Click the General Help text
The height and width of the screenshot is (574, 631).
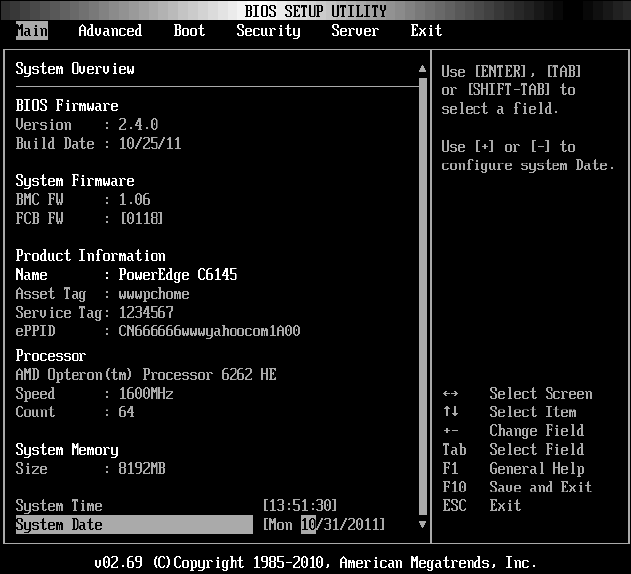click(537, 469)
